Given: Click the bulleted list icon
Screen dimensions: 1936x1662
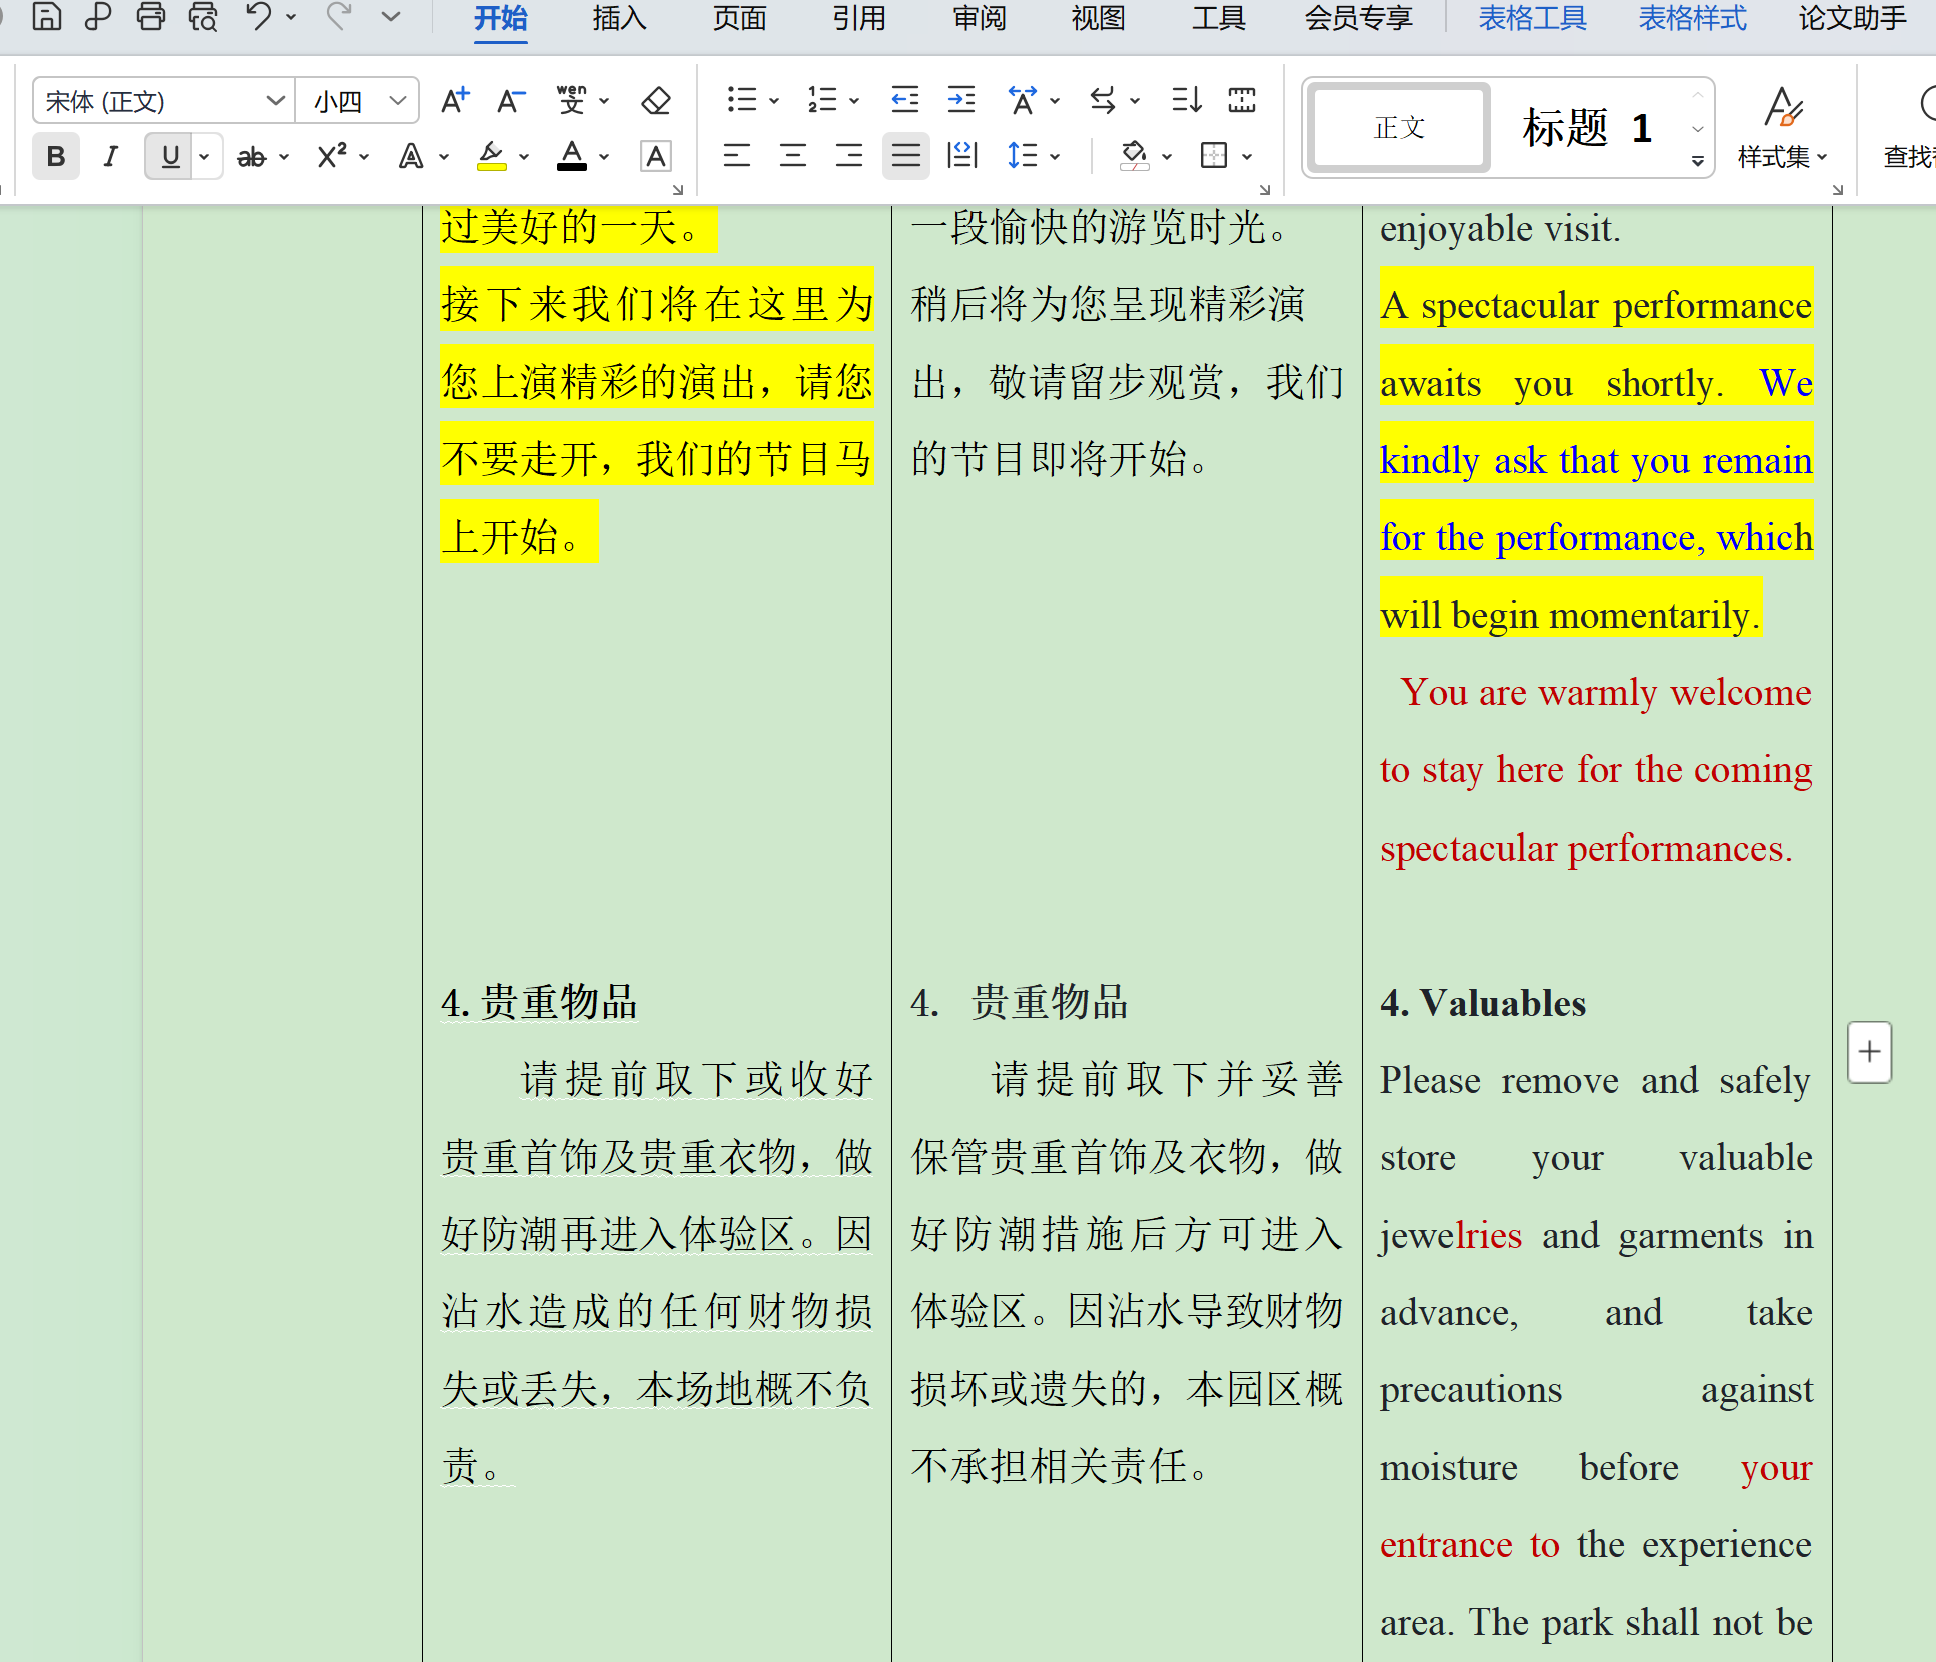Looking at the screenshot, I should tap(741, 100).
